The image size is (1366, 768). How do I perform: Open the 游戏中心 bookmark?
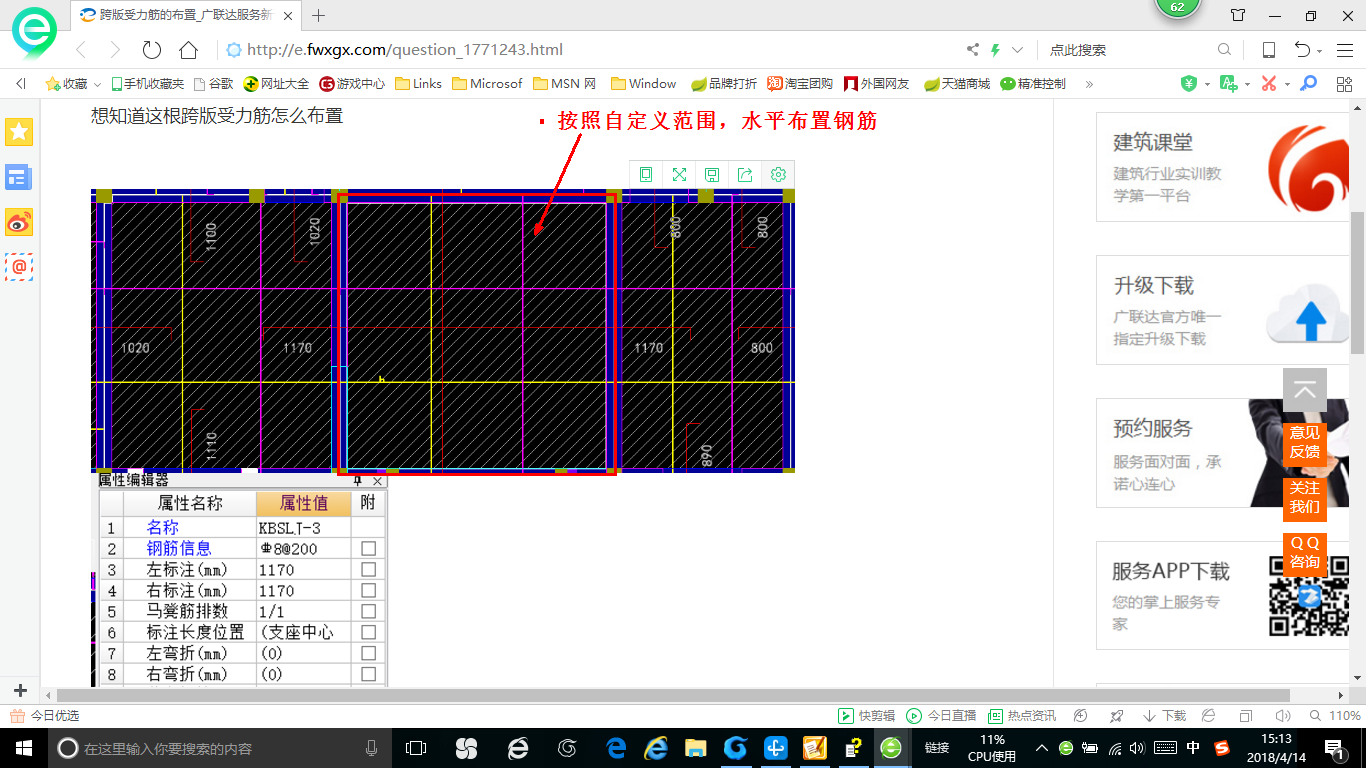pos(352,84)
